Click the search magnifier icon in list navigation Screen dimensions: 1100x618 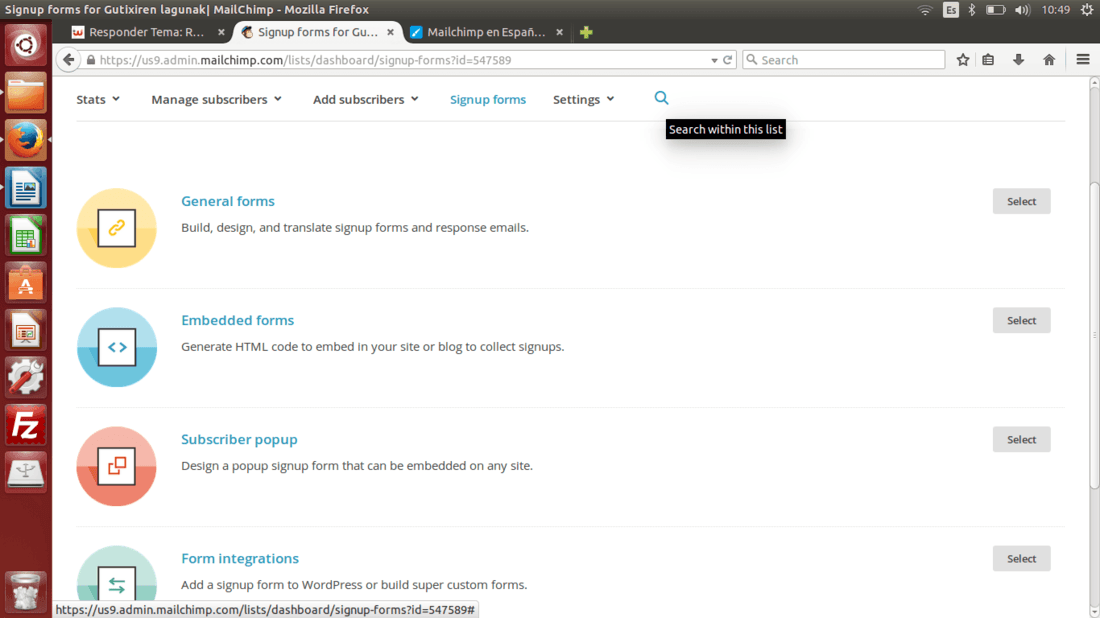pos(661,98)
